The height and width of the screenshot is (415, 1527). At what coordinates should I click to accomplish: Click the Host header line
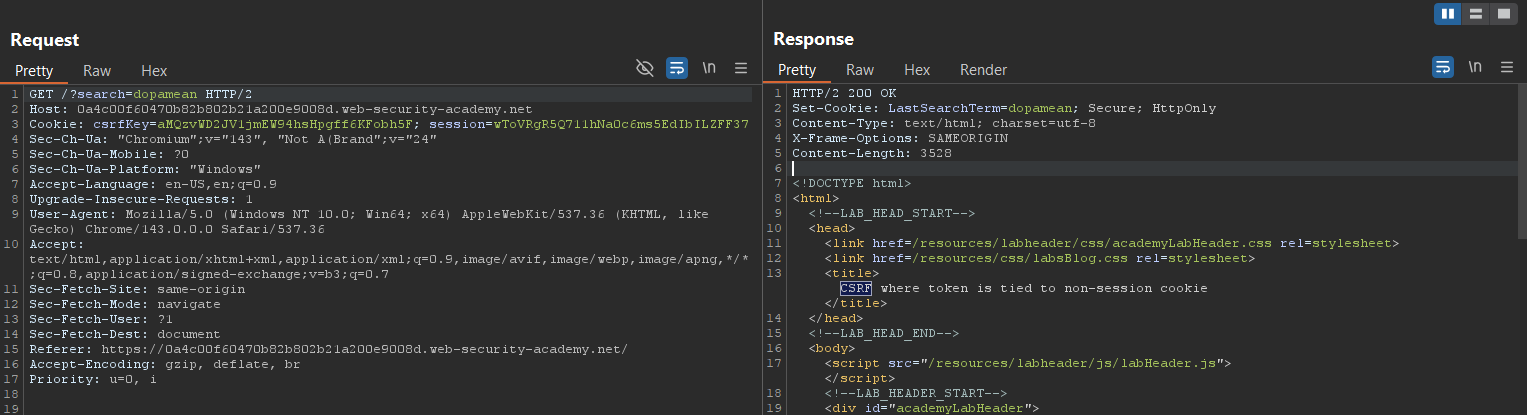281,109
